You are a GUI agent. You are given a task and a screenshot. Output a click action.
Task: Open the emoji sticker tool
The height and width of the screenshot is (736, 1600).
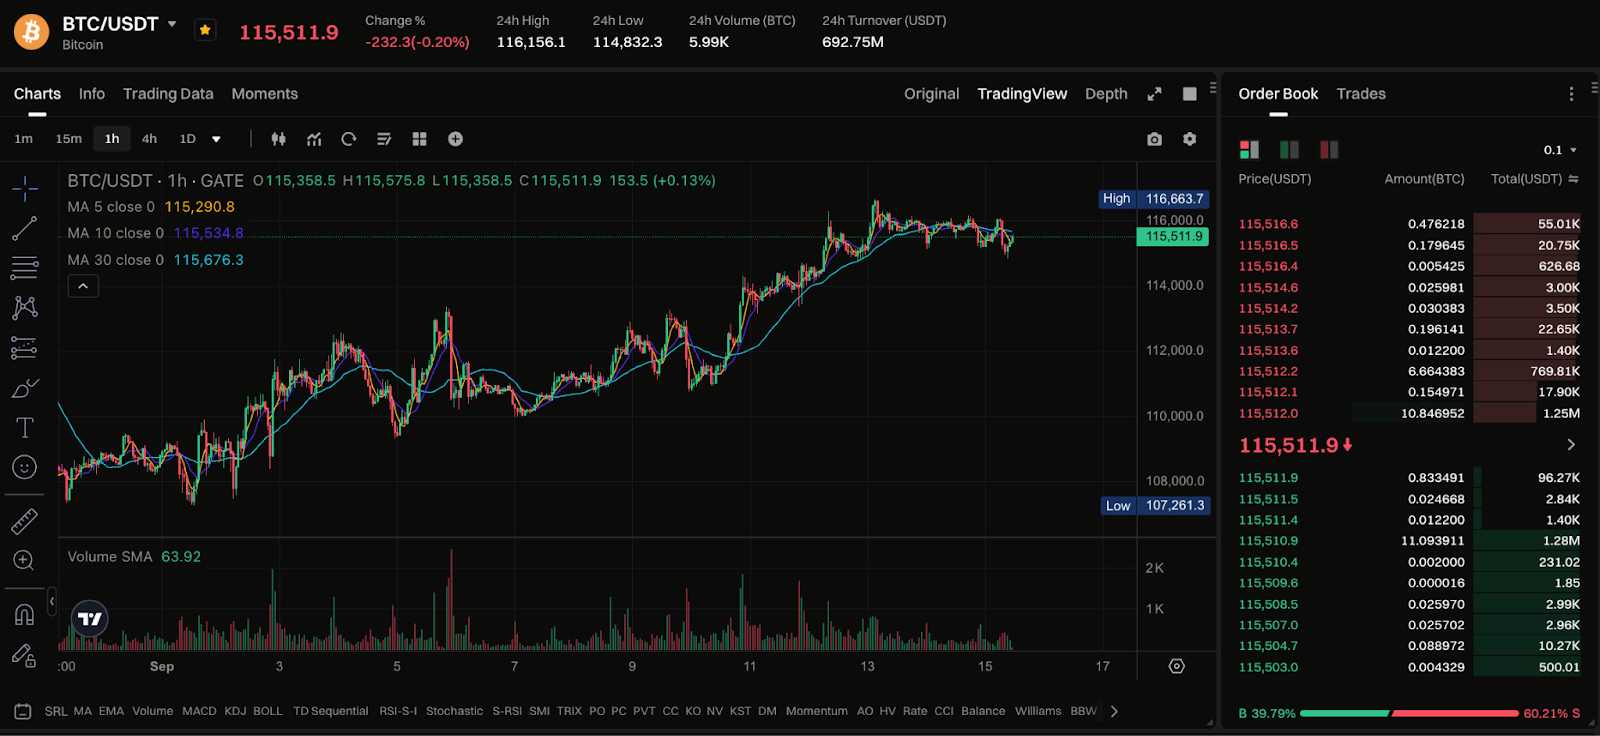[x=25, y=467]
